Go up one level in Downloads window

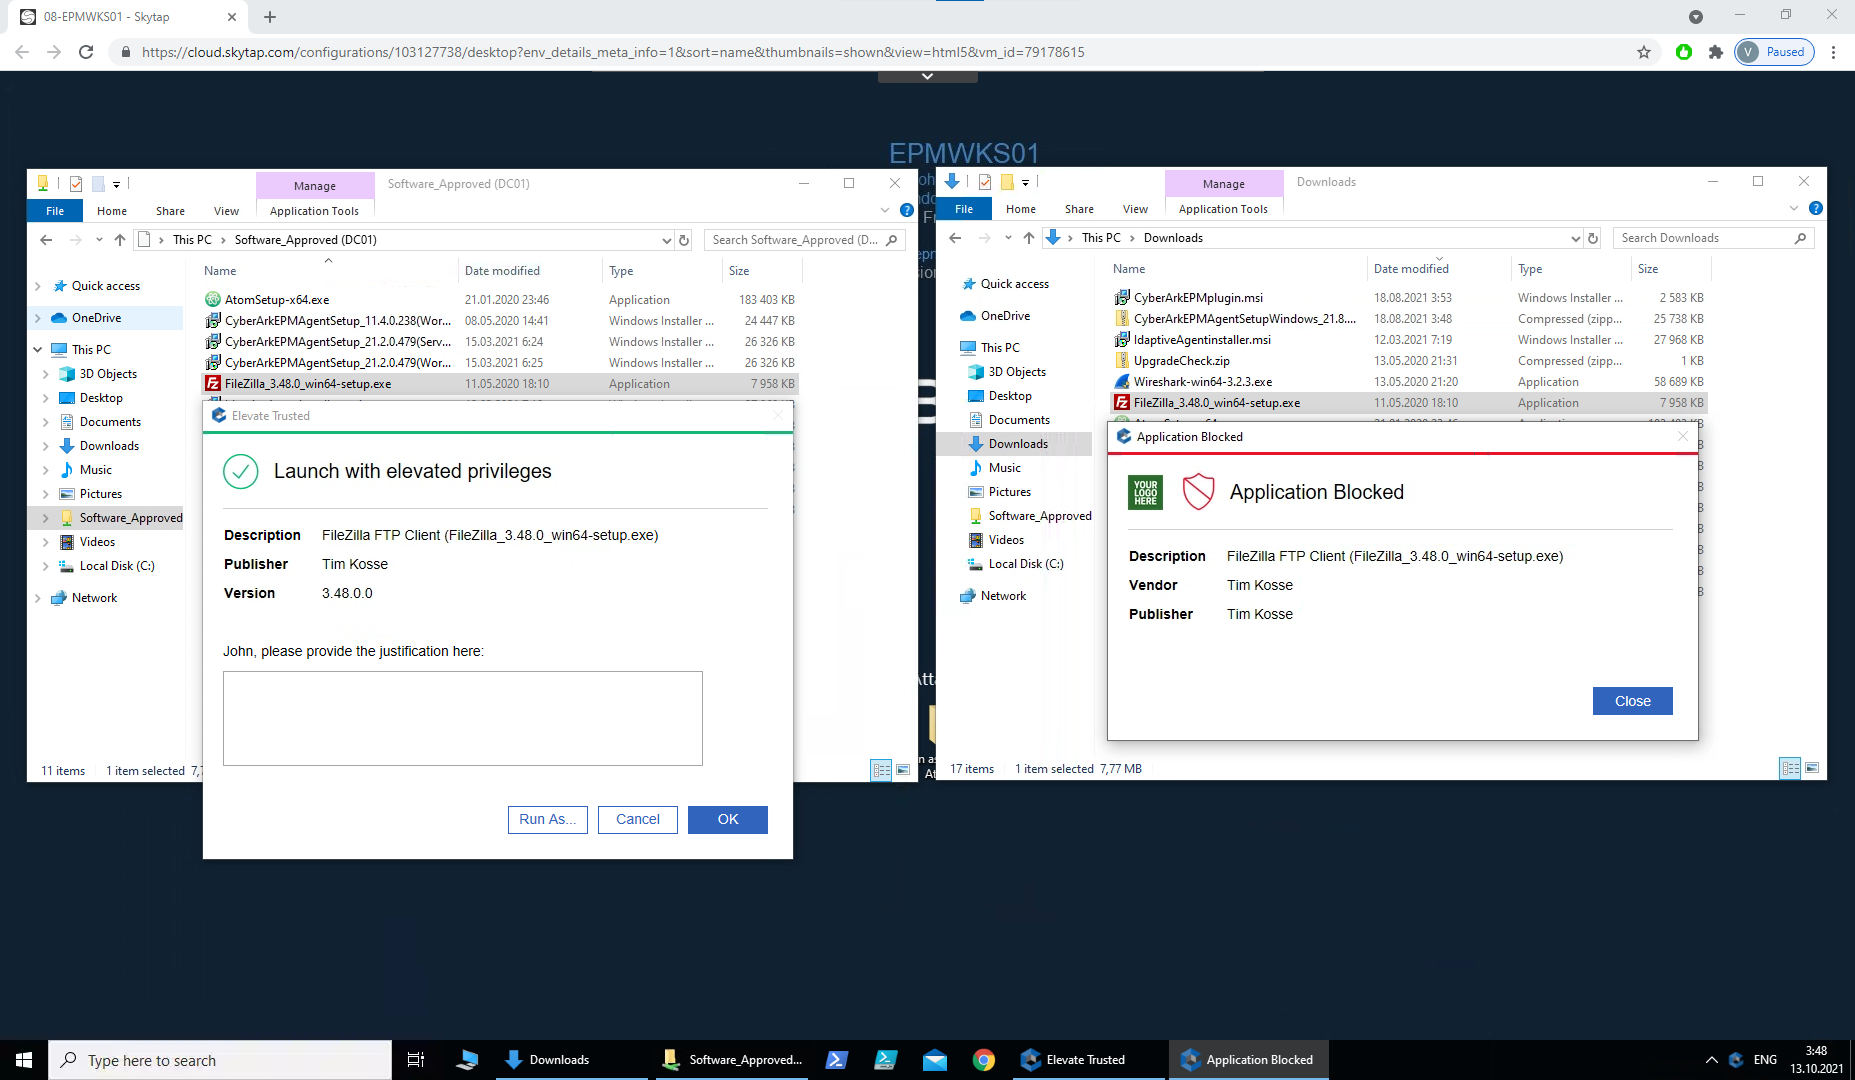[1029, 238]
